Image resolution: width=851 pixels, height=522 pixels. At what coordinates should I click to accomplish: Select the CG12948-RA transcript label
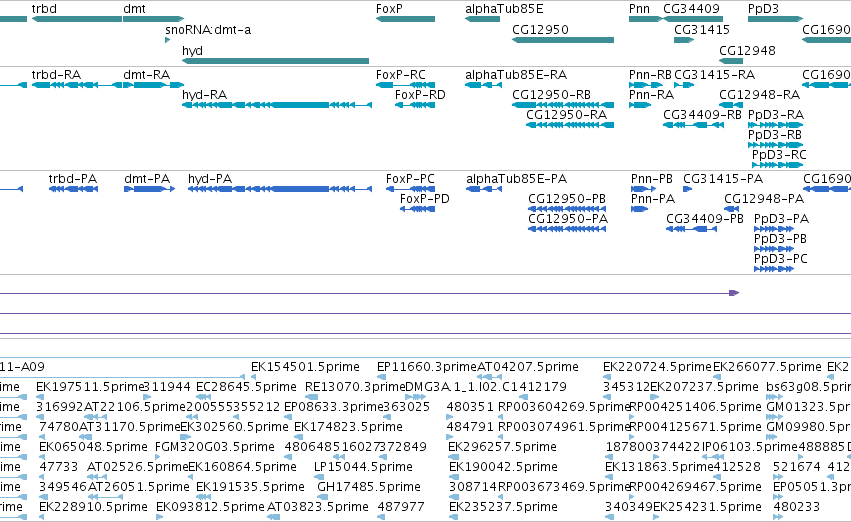(x=759, y=95)
